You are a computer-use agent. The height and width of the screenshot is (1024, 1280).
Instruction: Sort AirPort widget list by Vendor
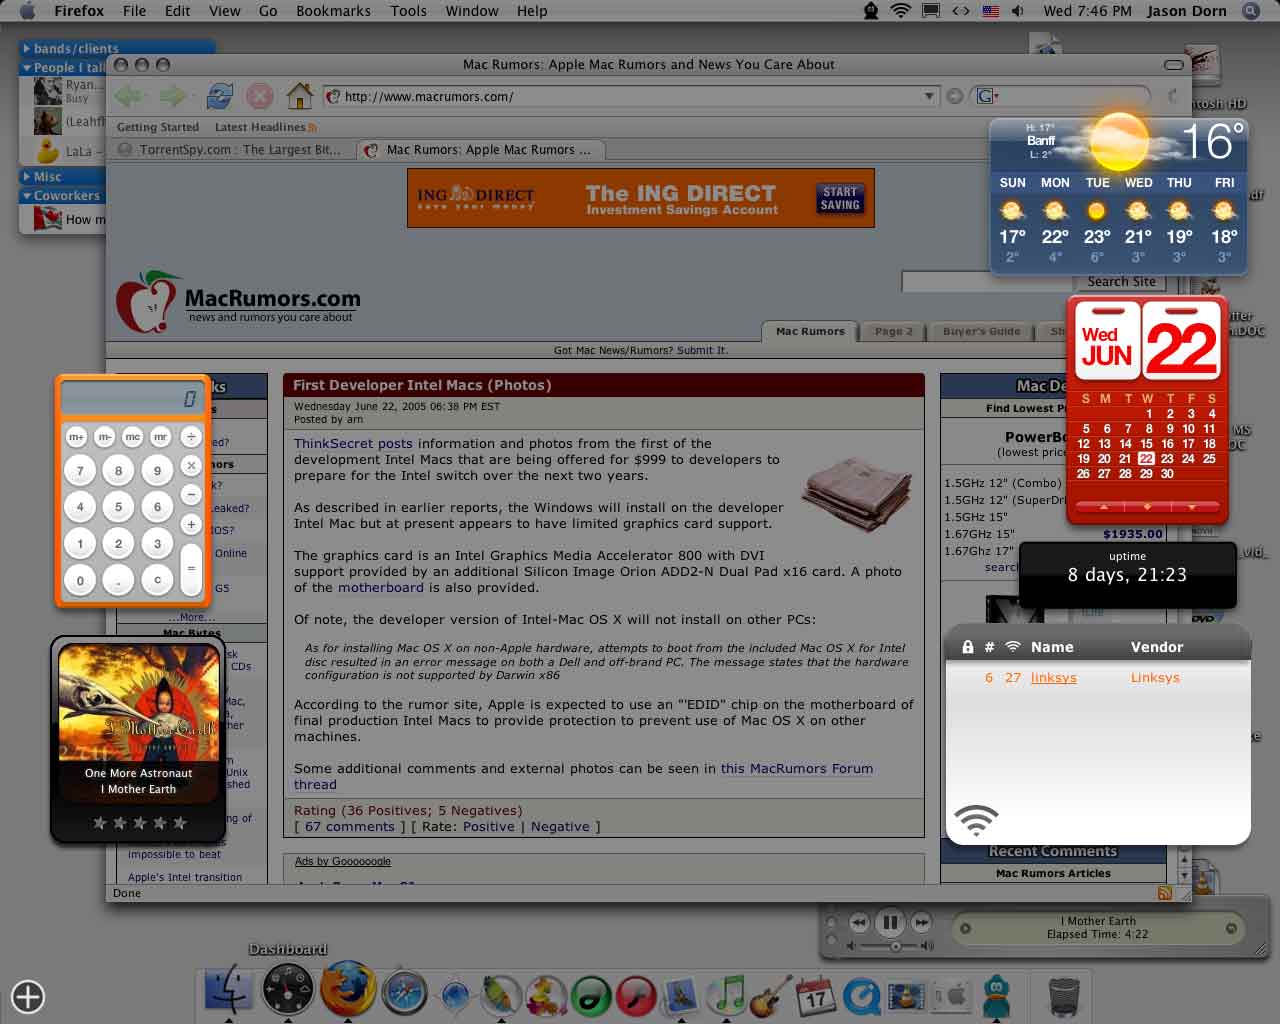tap(1156, 647)
